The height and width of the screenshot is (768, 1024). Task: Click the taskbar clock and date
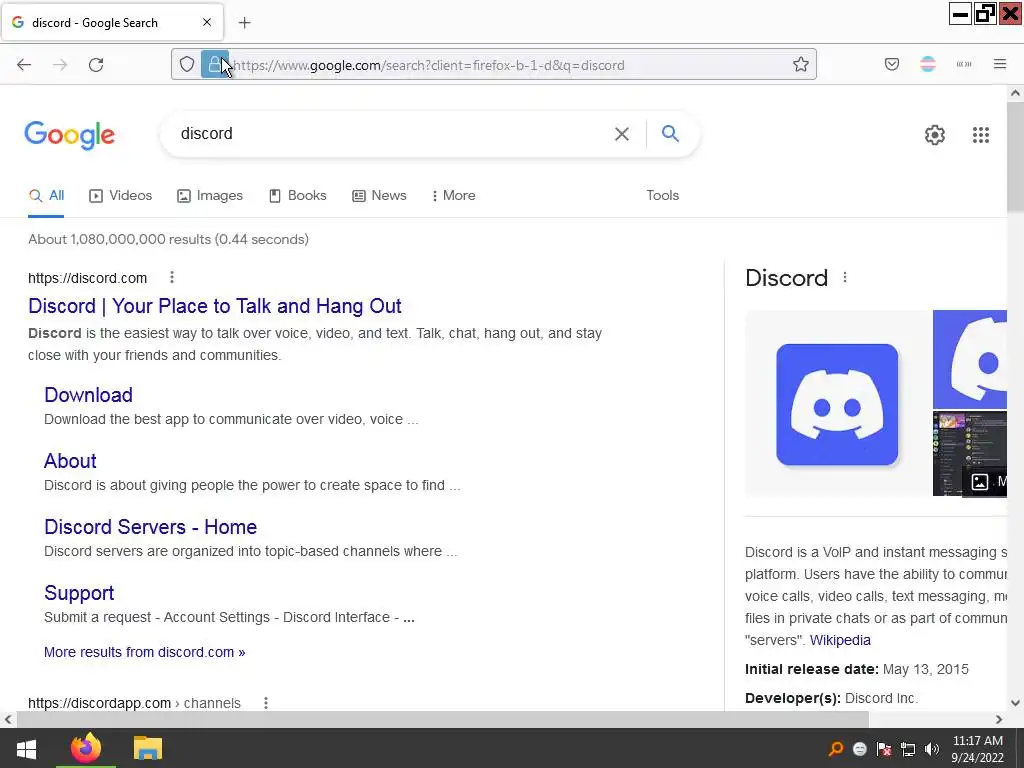click(978, 749)
